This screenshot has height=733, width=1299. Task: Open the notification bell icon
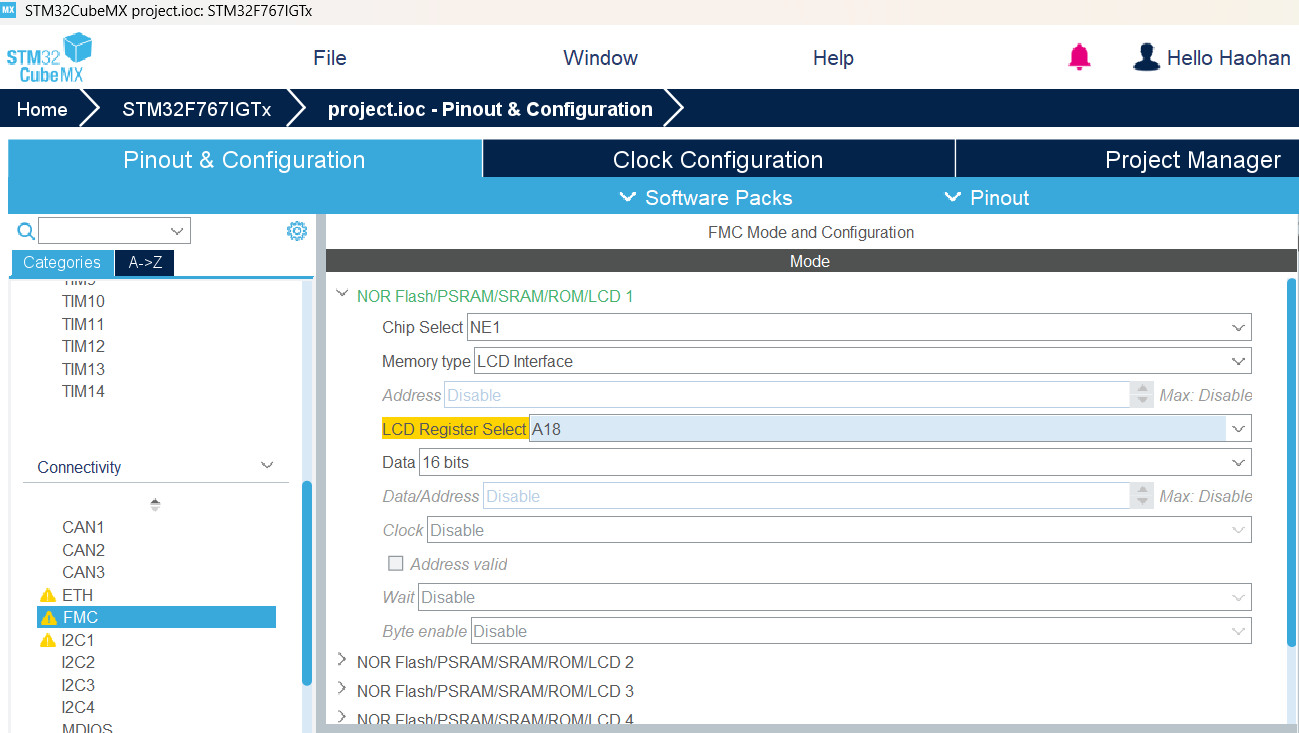click(x=1079, y=57)
